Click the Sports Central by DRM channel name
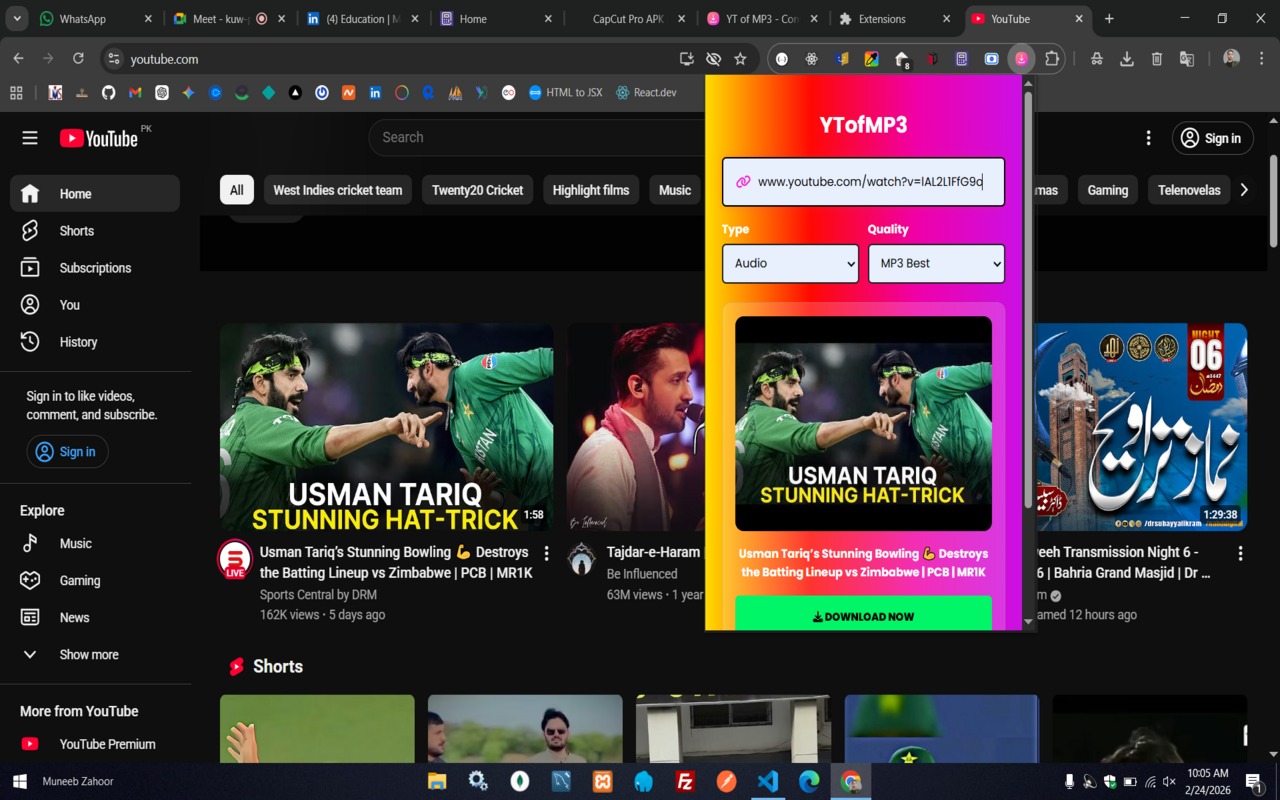The width and height of the screenshot is (1280, 800). pyautogui.click(x=318, y=595)
